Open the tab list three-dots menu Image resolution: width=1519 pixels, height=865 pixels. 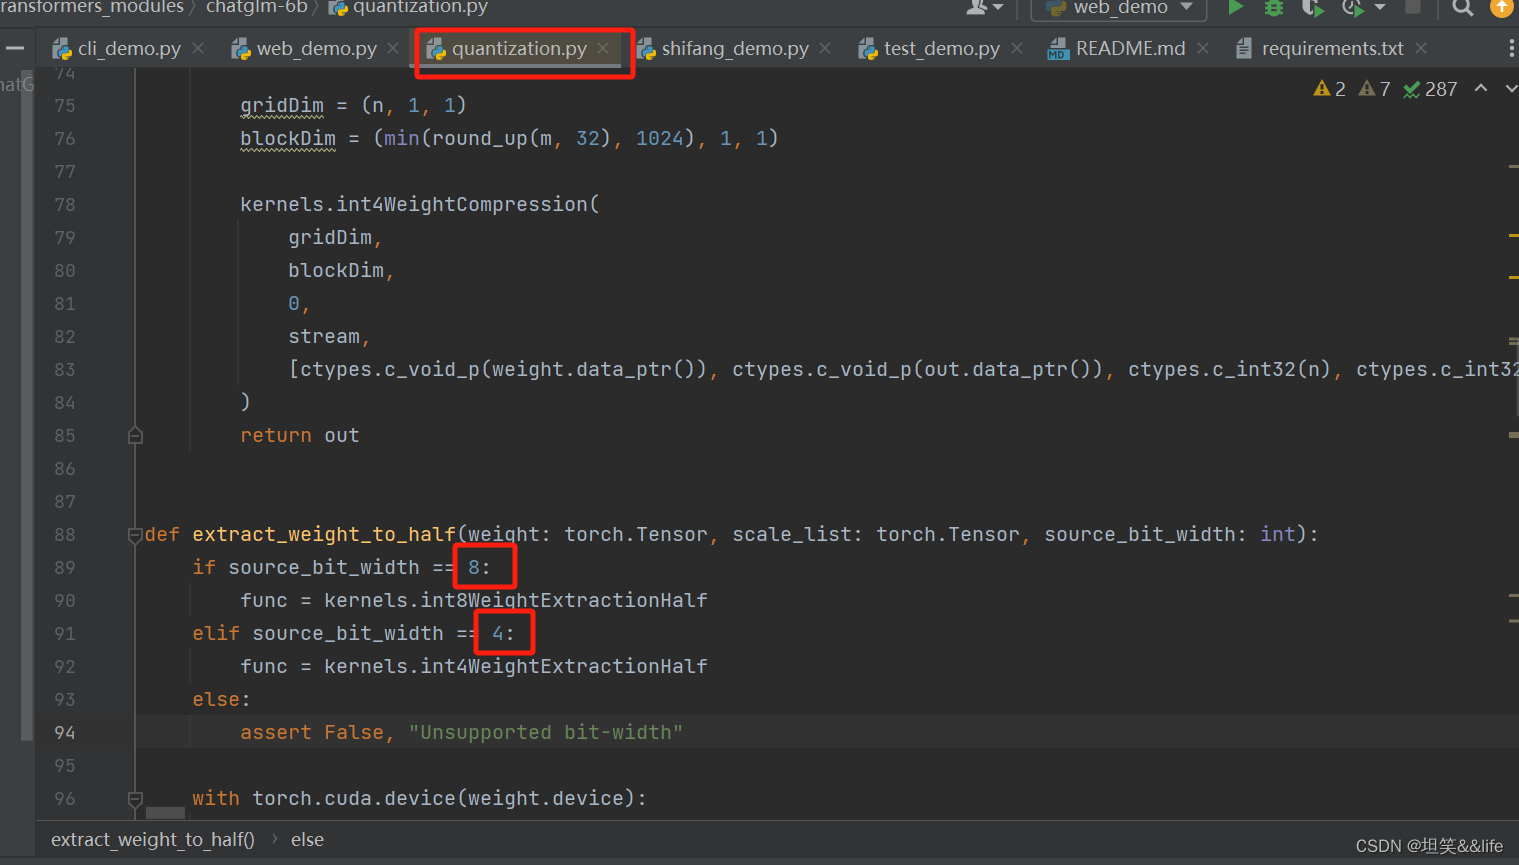click(1511, 48)
